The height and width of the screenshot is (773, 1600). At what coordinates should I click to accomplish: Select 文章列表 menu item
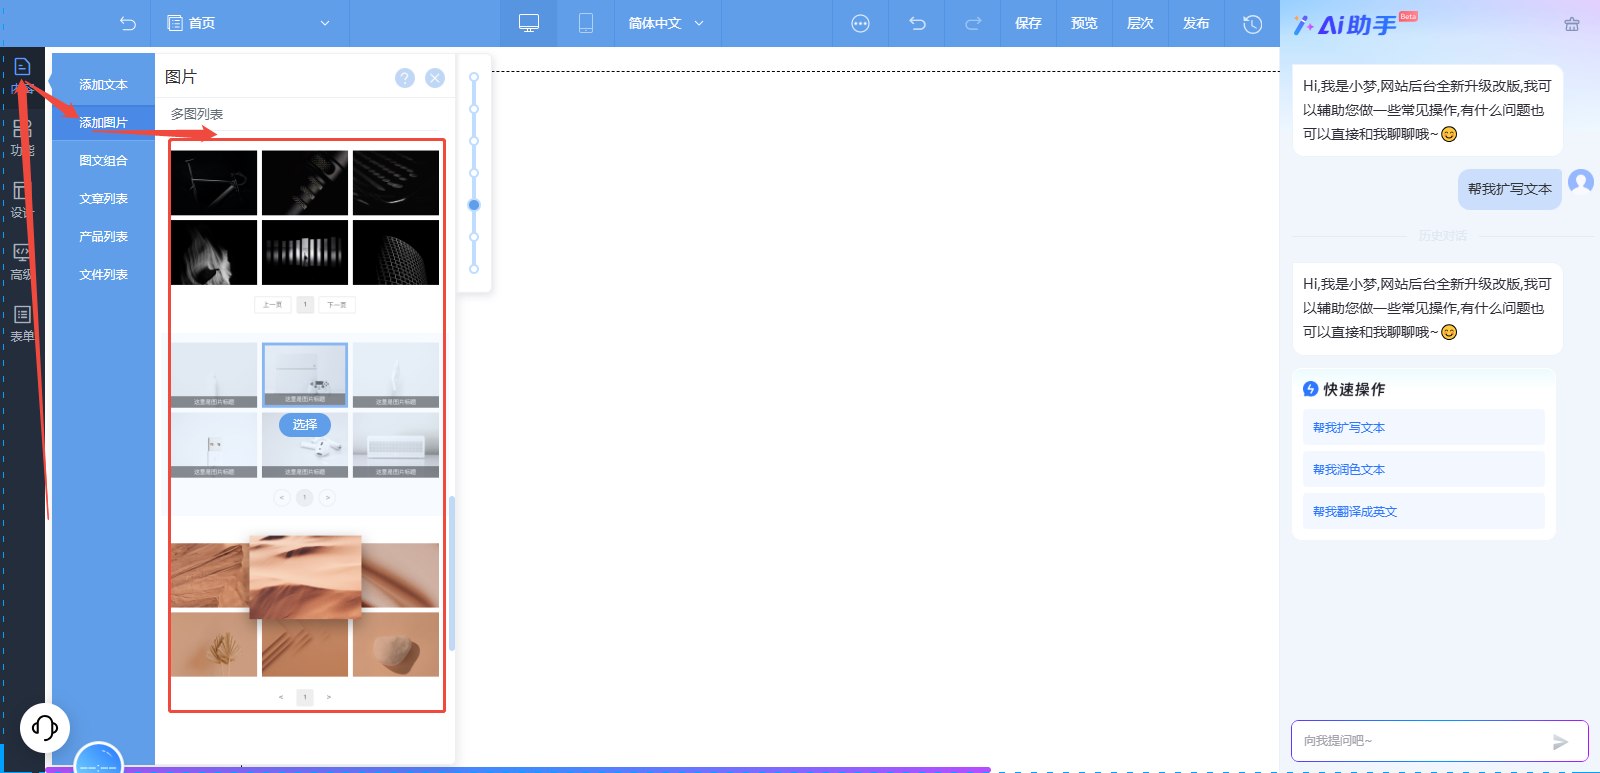tap(103, 199)
